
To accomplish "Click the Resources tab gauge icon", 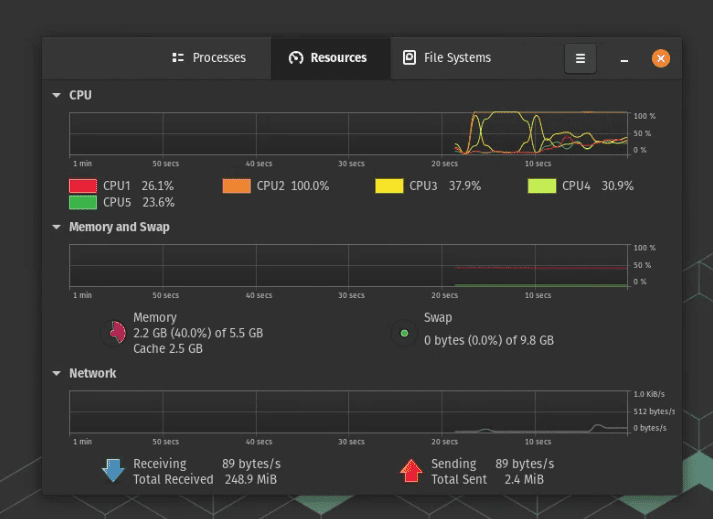I will click(296, 58).
